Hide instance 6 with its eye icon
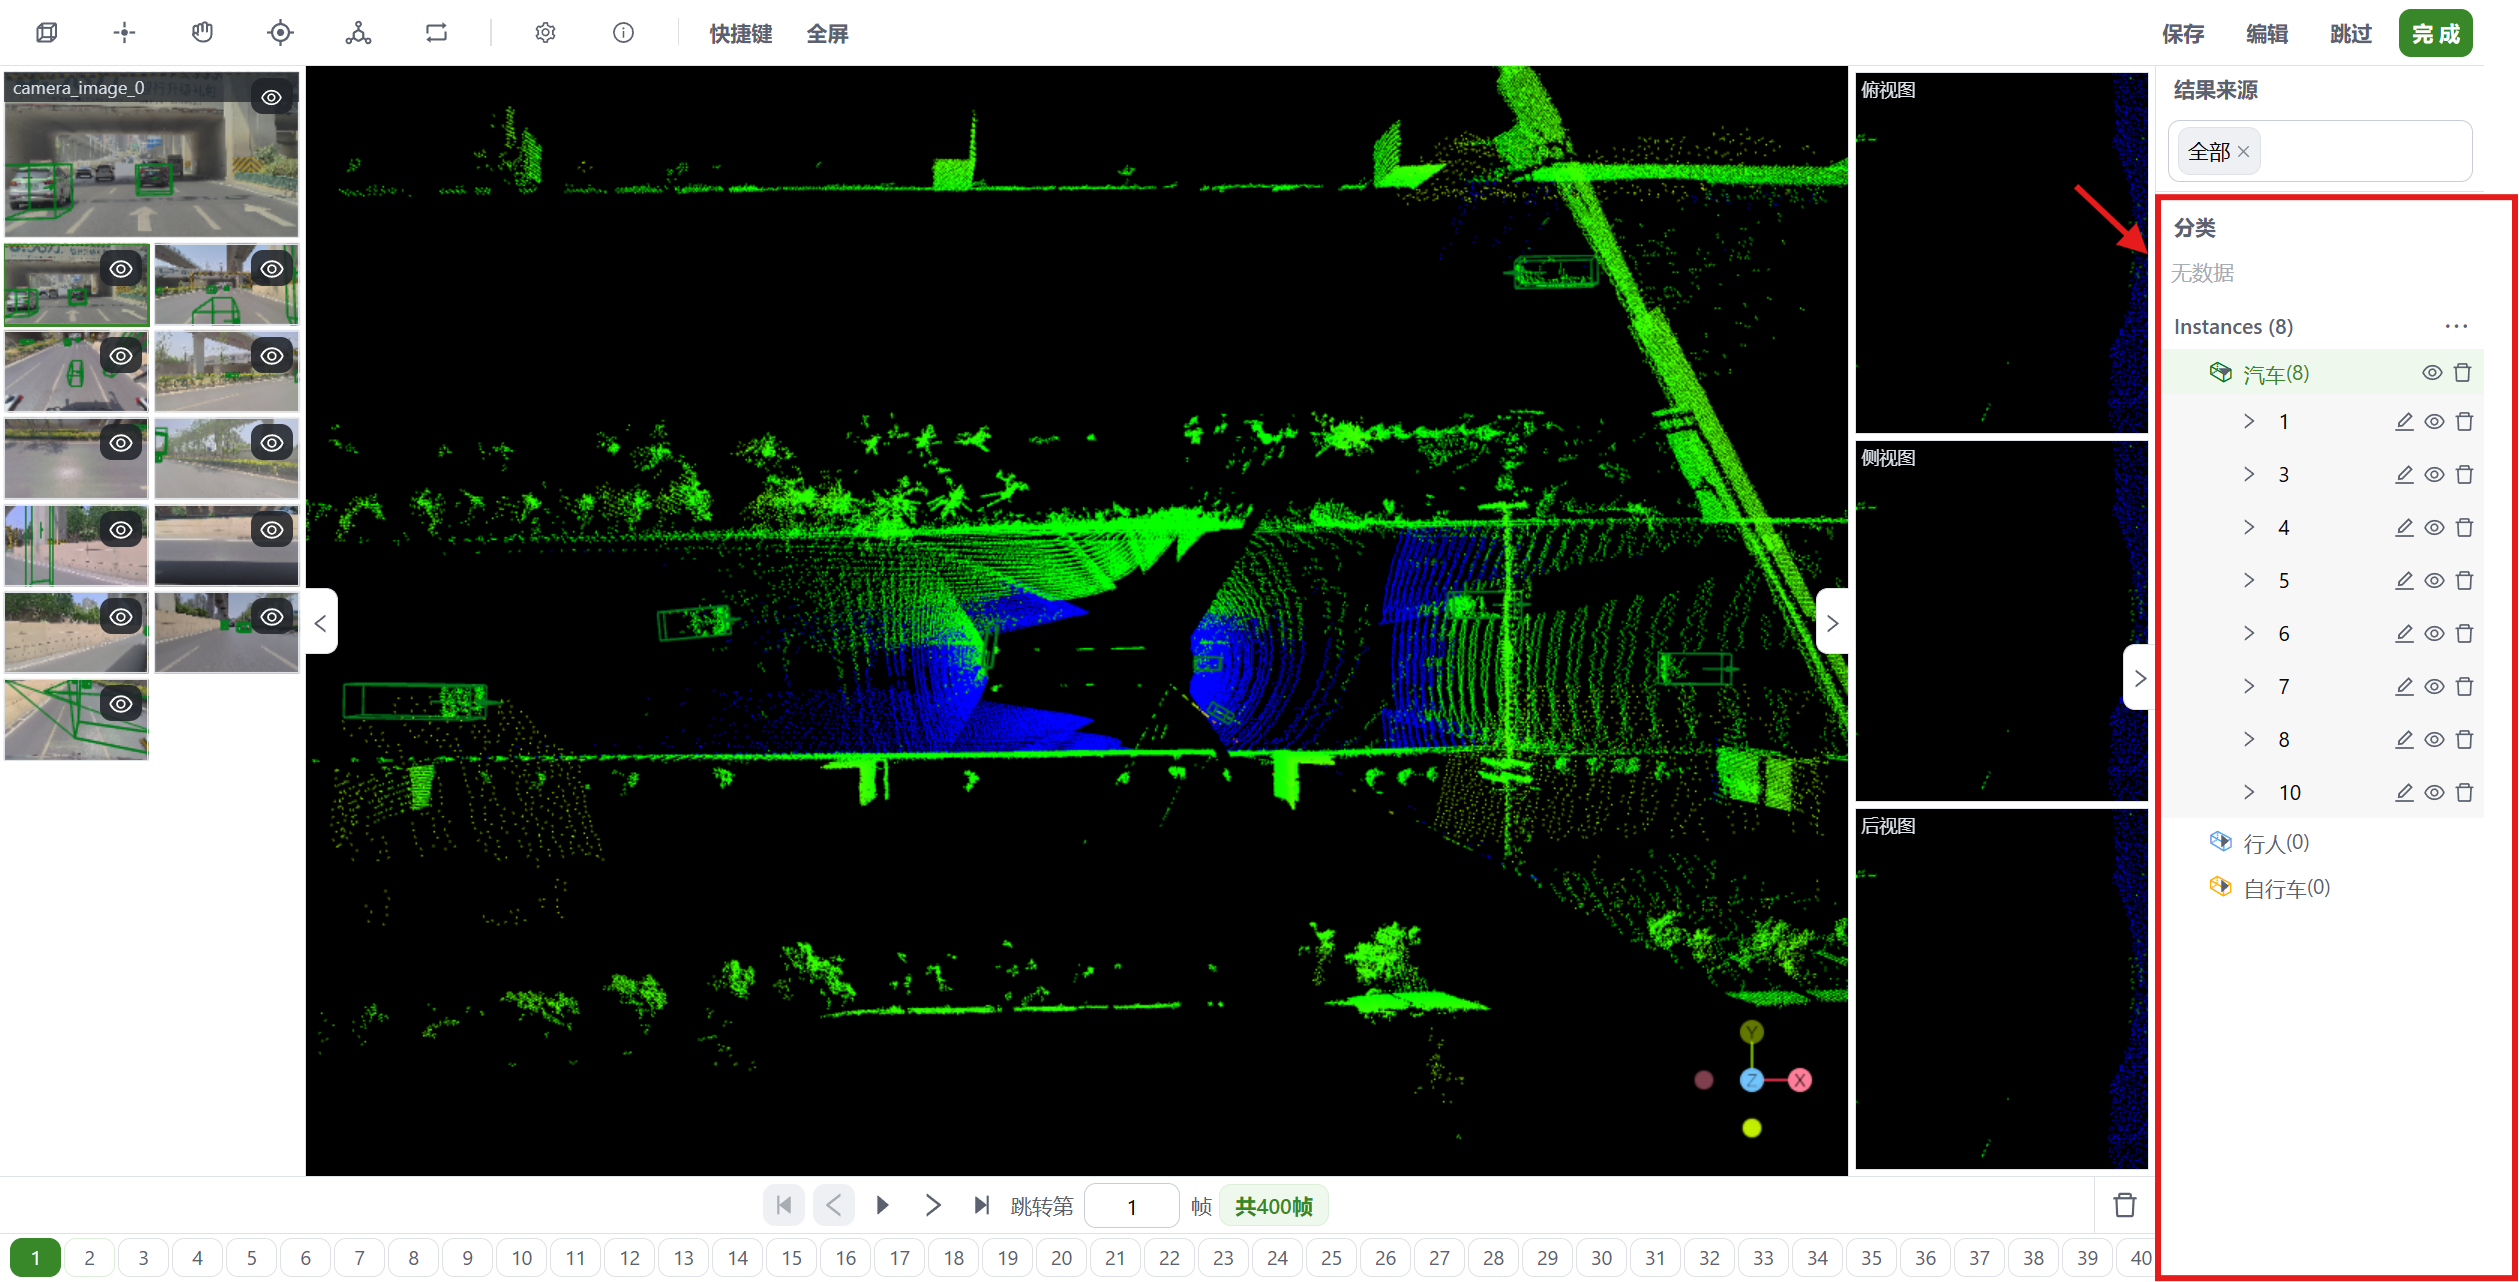Viewport: 2519px width, 1282px height. [x=2434, y=634]
